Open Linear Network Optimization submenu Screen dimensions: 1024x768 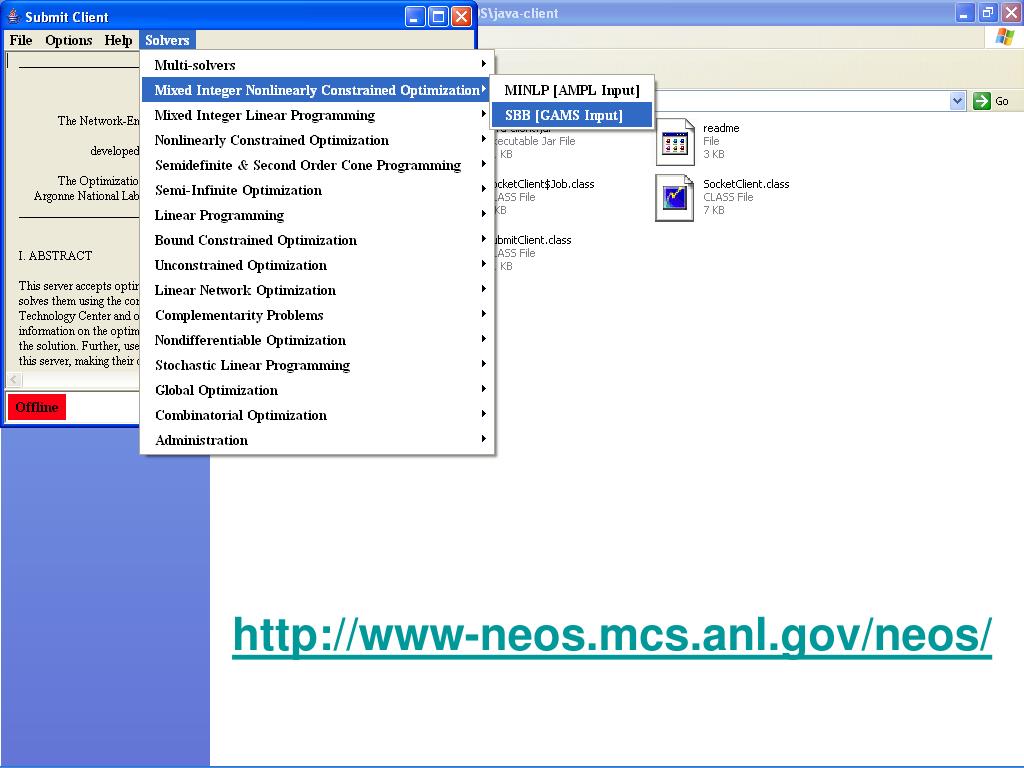(x=317, y=290)
